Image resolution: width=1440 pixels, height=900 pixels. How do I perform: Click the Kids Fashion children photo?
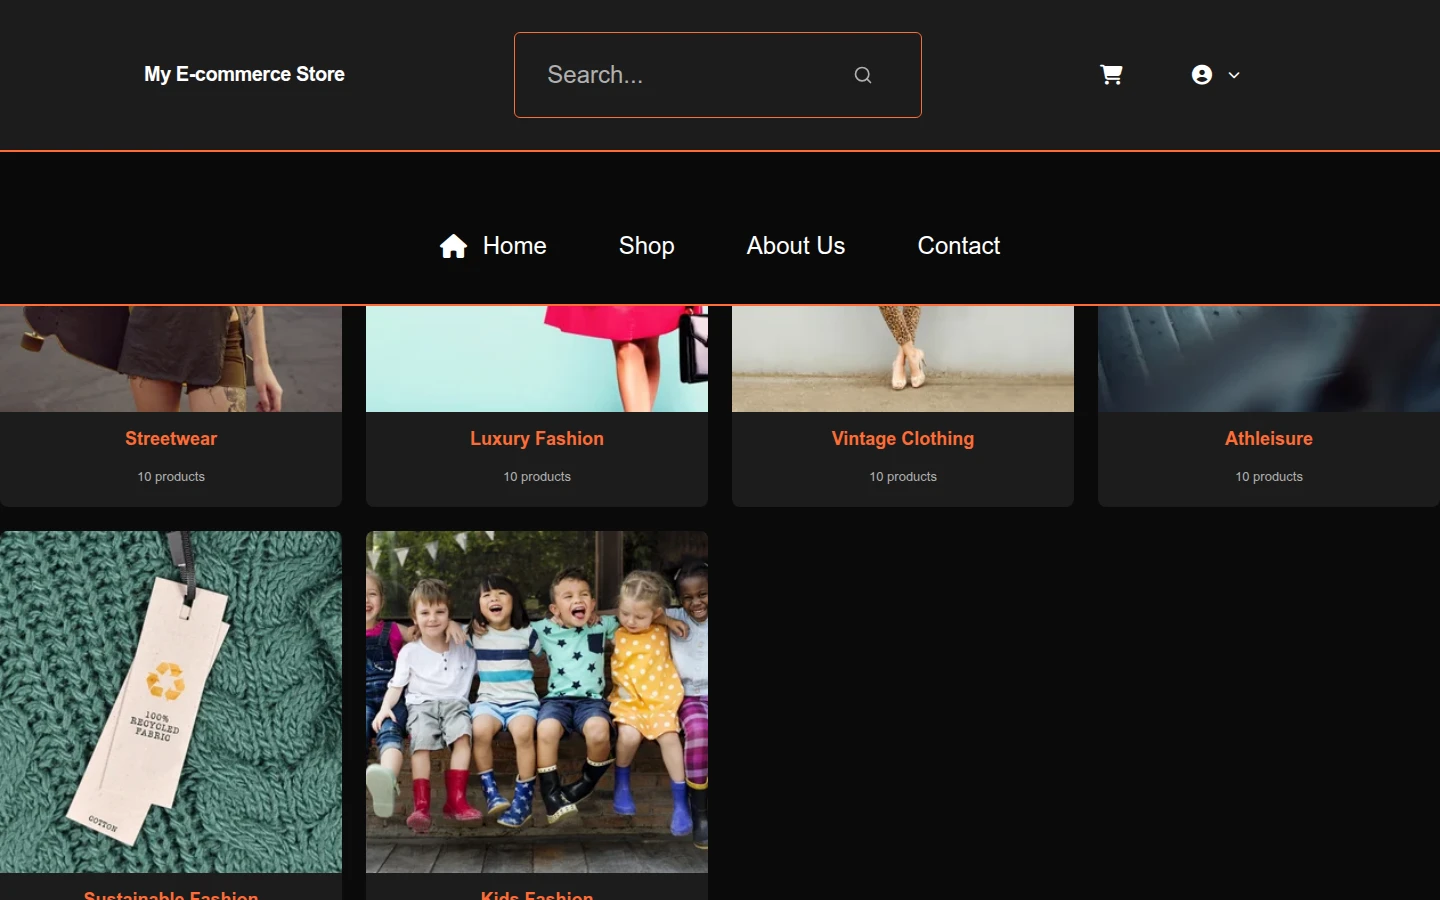(537, 702)
